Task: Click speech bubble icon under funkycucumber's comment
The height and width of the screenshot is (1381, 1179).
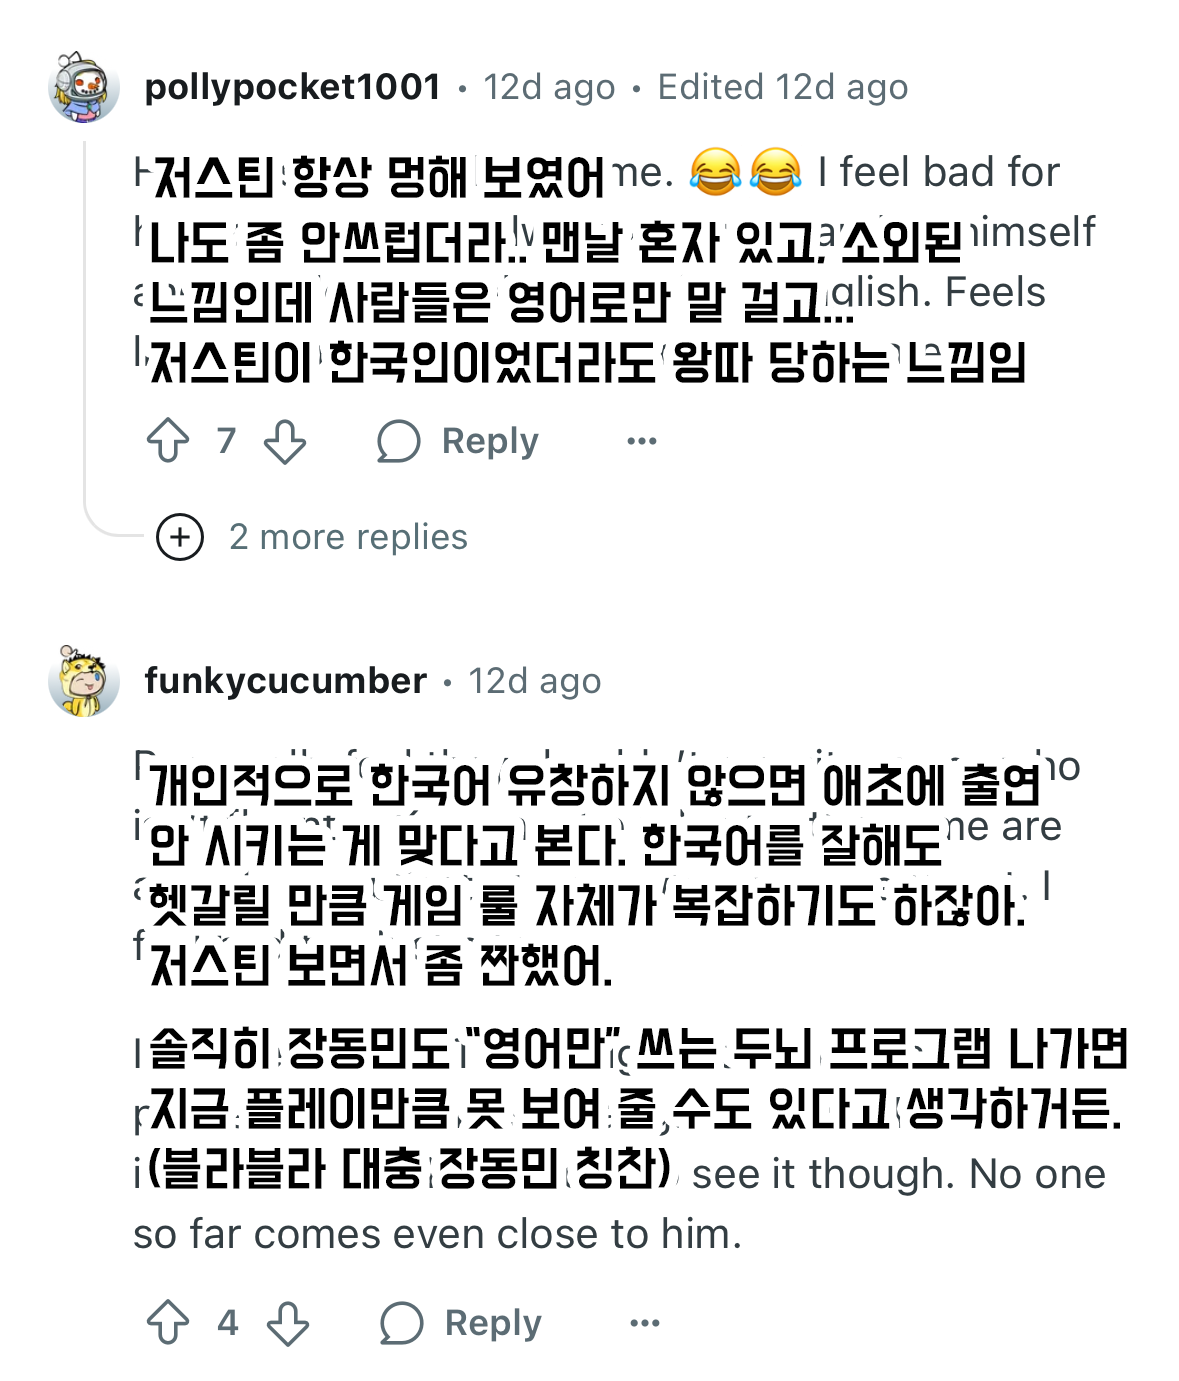Action: (401, 1323)
